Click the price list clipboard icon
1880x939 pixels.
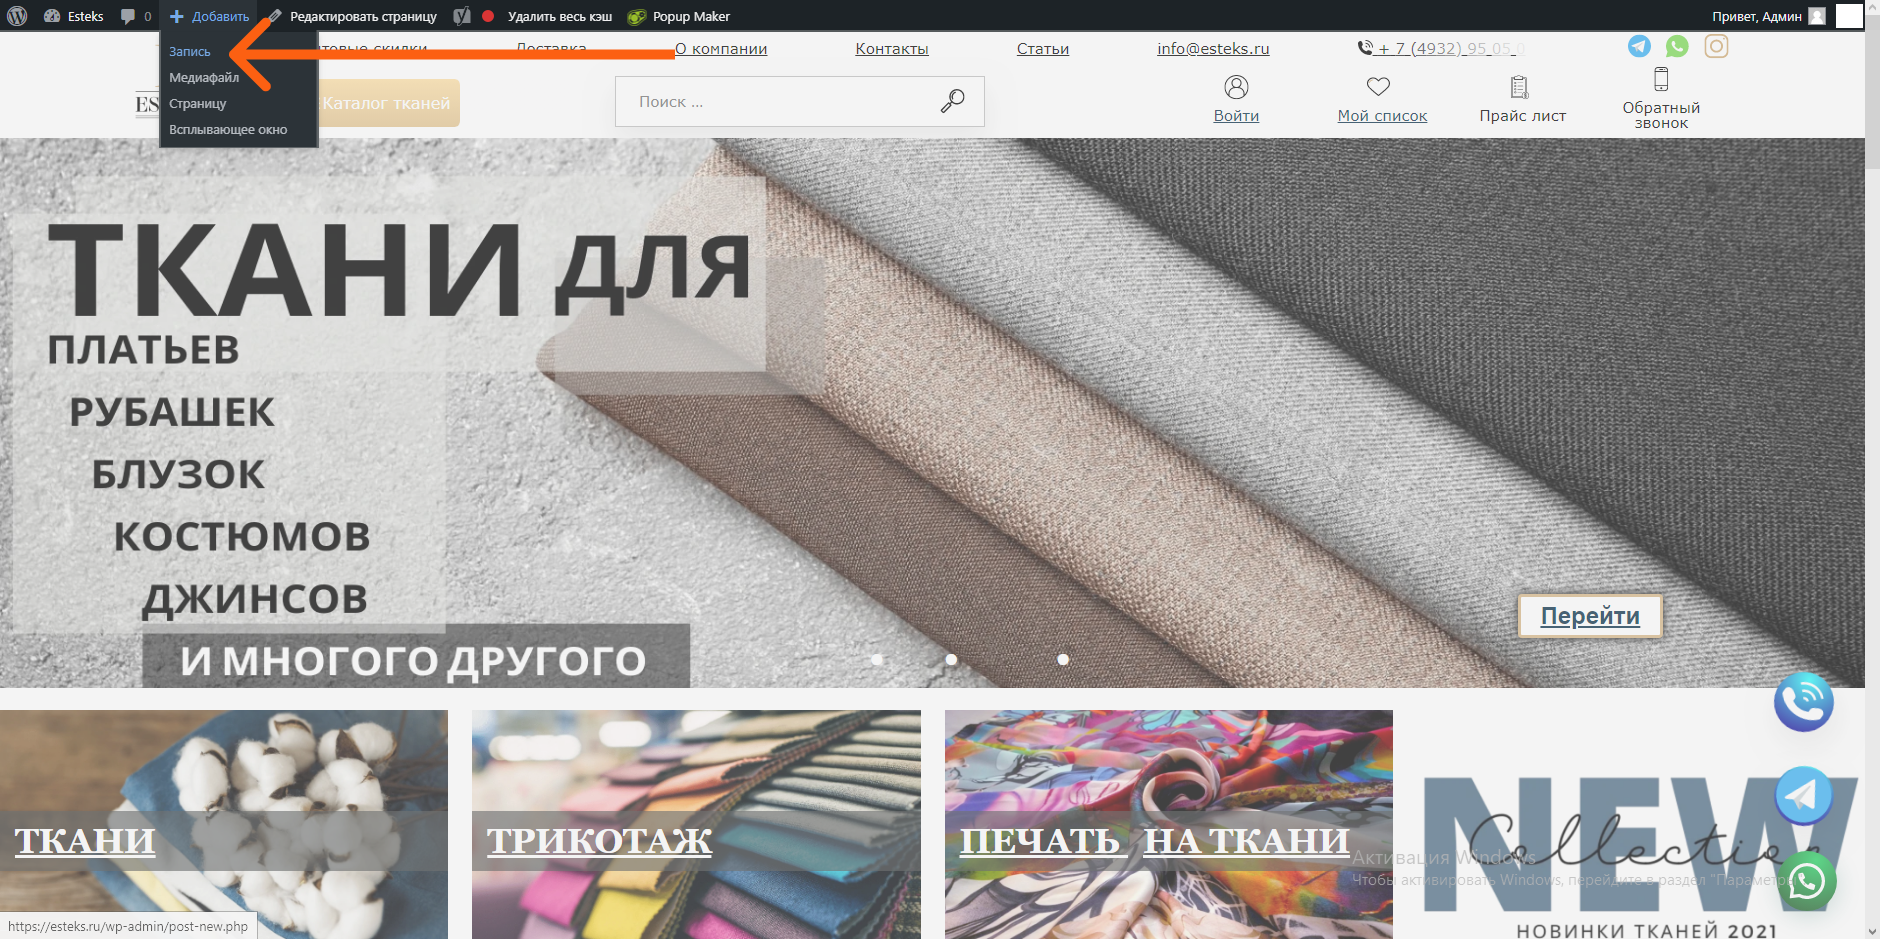pos(1519,87)
